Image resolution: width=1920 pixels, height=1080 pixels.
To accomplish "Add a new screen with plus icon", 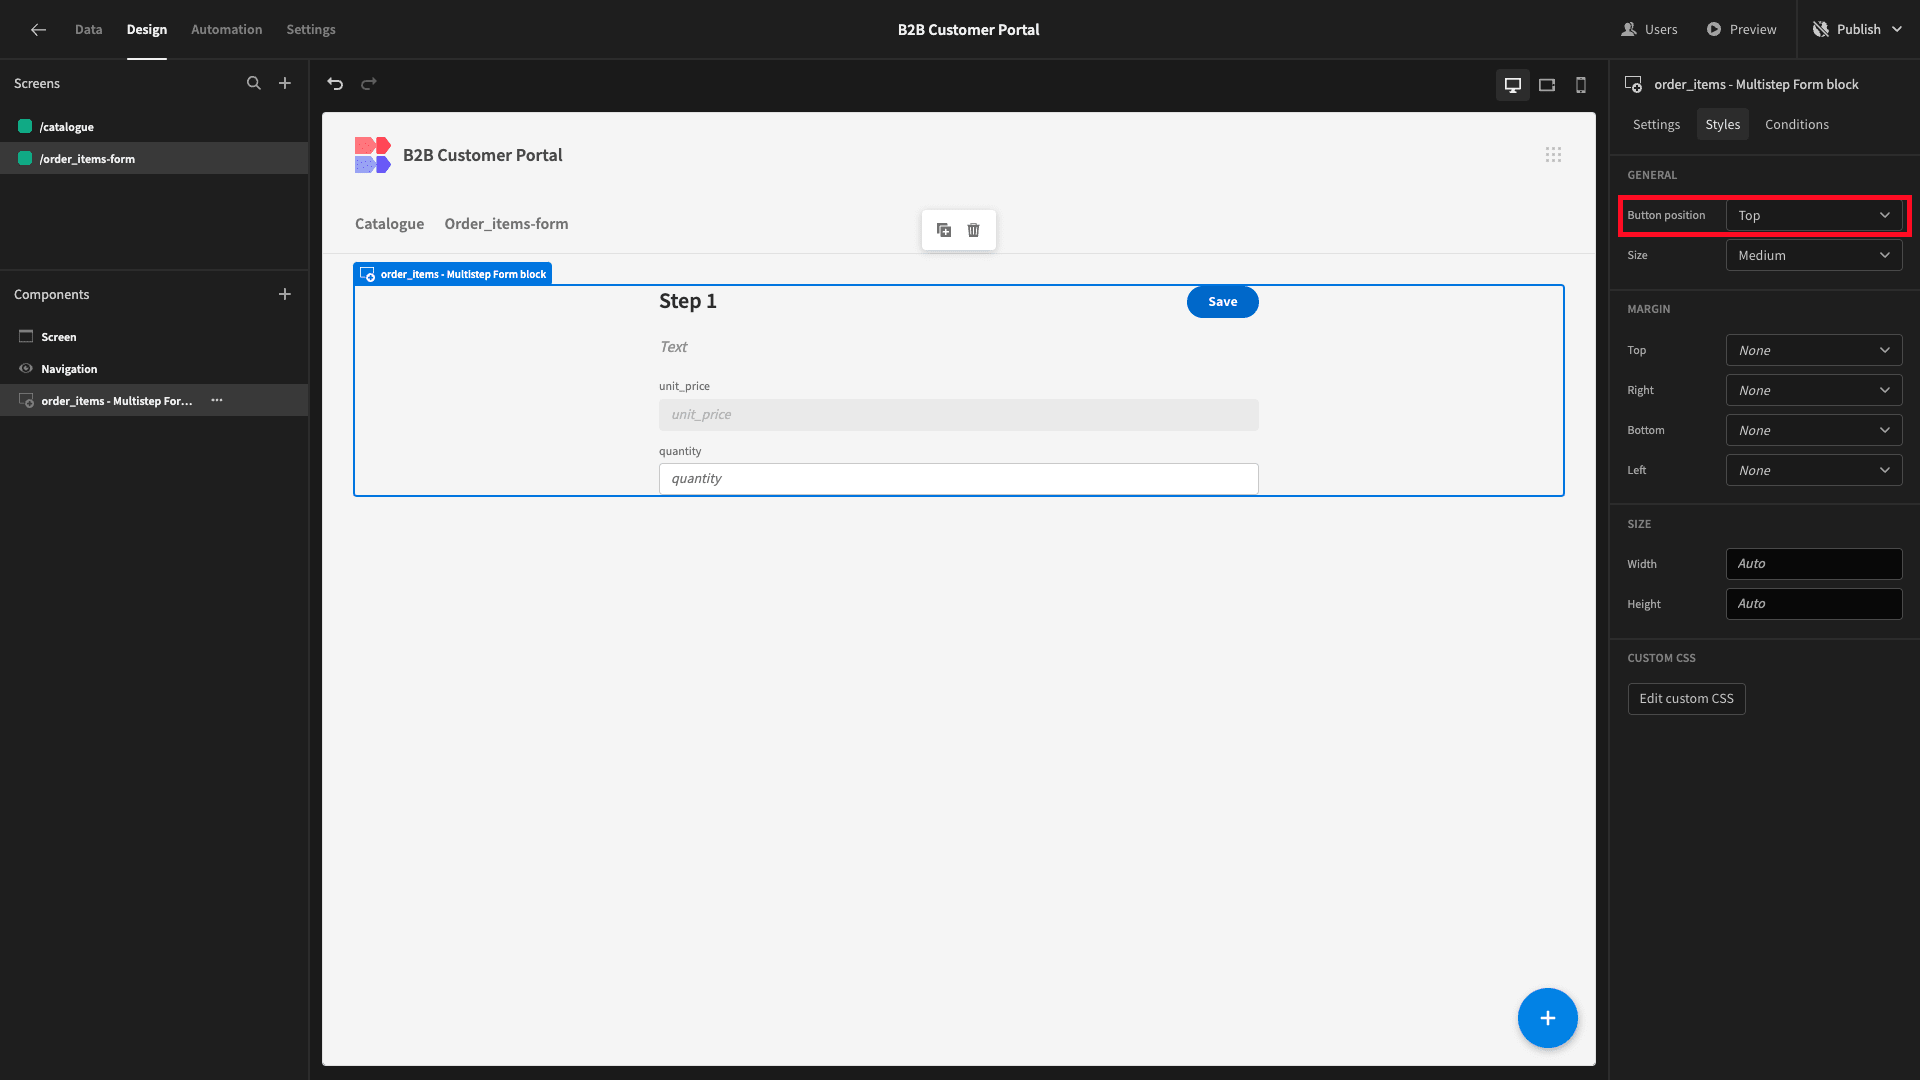I will [285, 84].
